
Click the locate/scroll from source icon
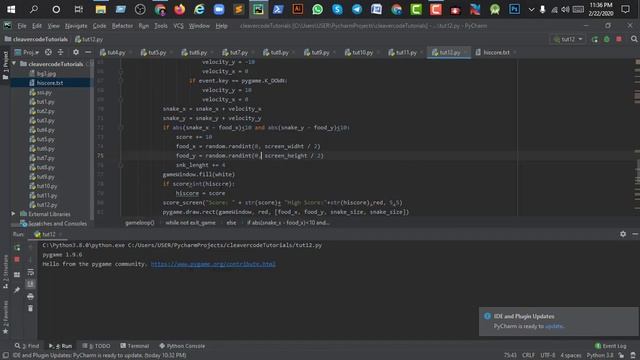[x=48, y=52]
